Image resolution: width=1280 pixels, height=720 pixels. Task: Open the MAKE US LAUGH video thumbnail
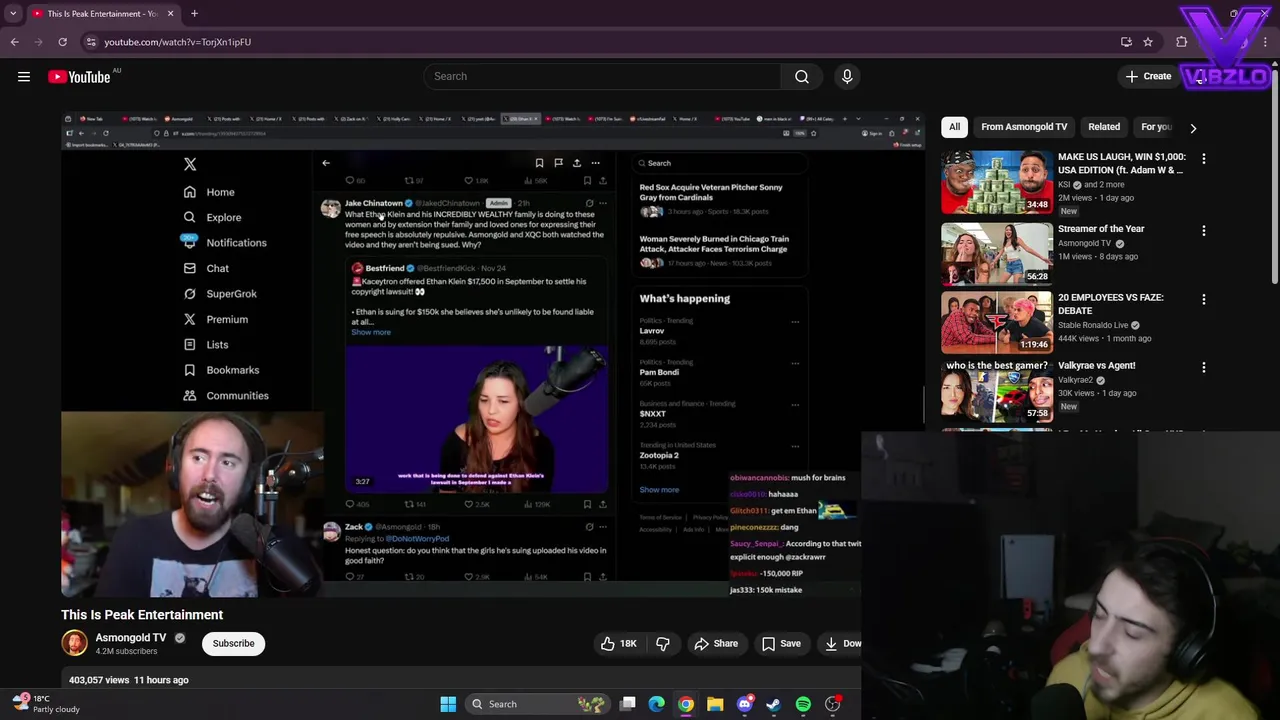click(997, 182)
